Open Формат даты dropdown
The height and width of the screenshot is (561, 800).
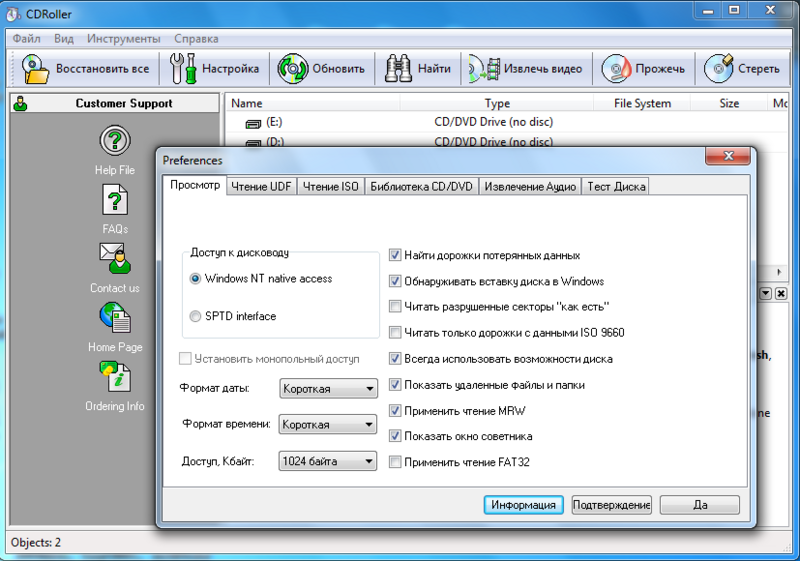328,389
